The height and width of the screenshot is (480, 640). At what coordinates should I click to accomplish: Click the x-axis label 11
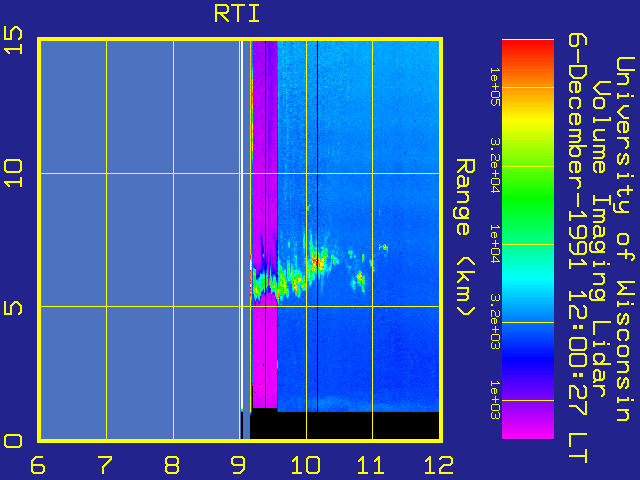371,465
